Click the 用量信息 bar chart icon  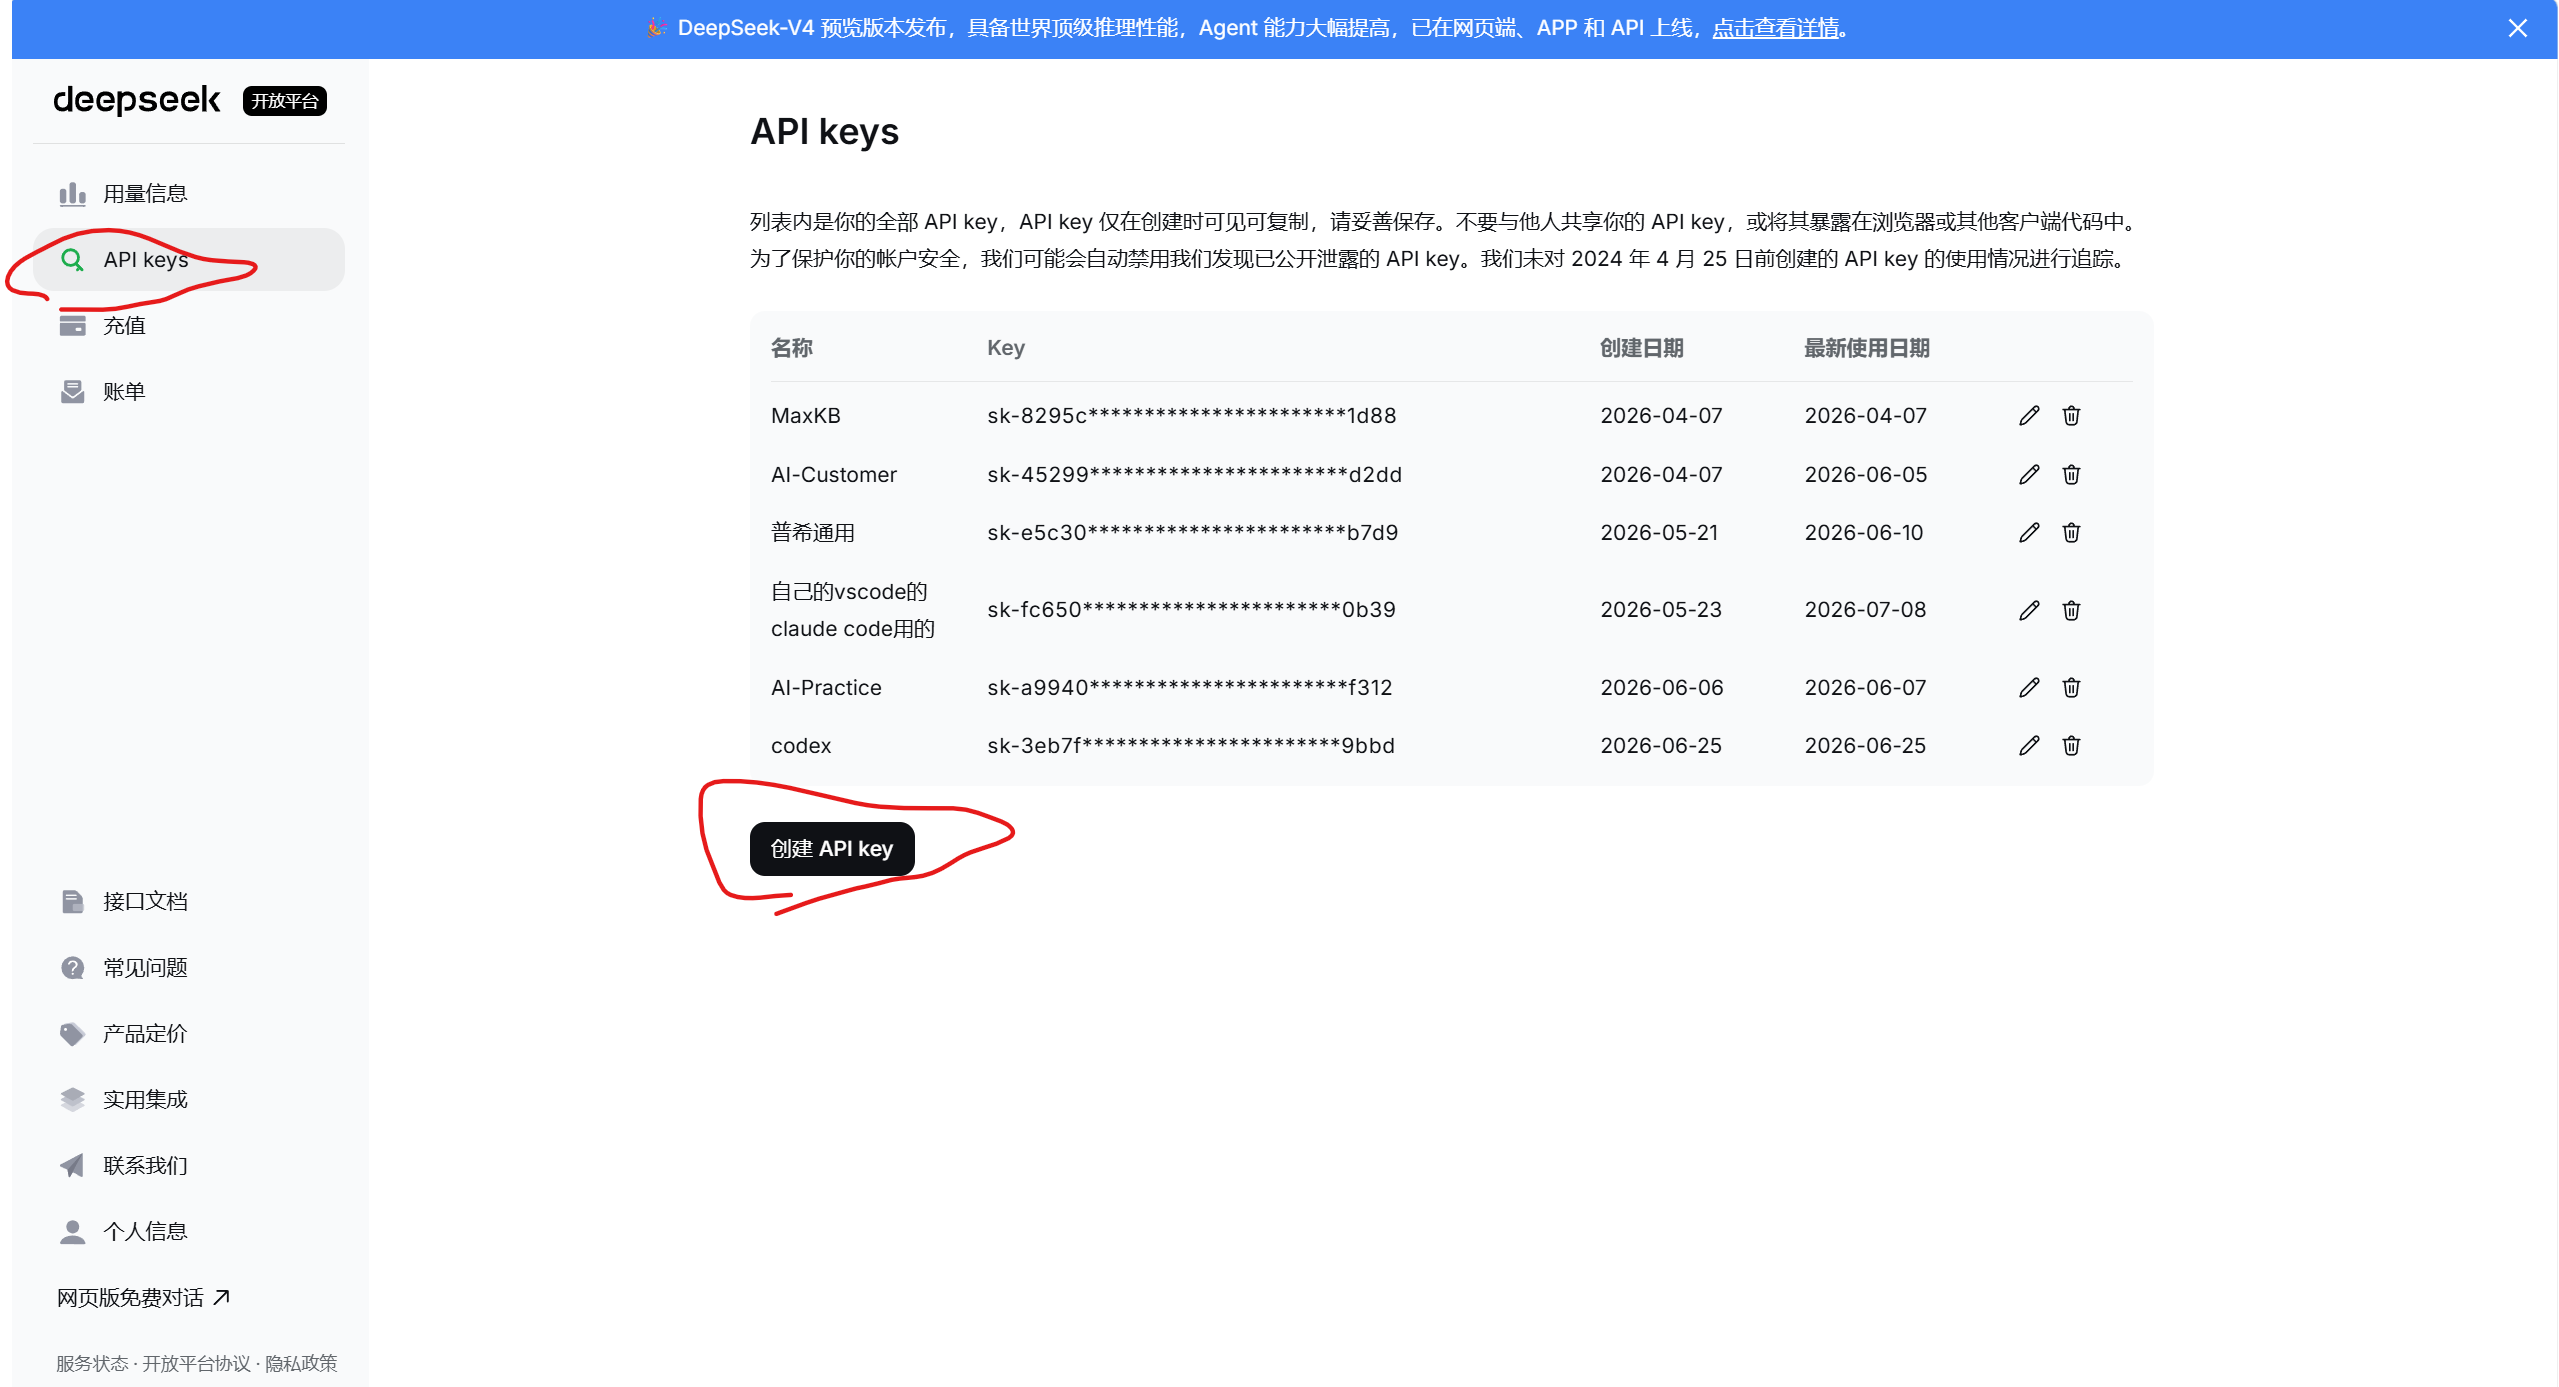(72, 194)
